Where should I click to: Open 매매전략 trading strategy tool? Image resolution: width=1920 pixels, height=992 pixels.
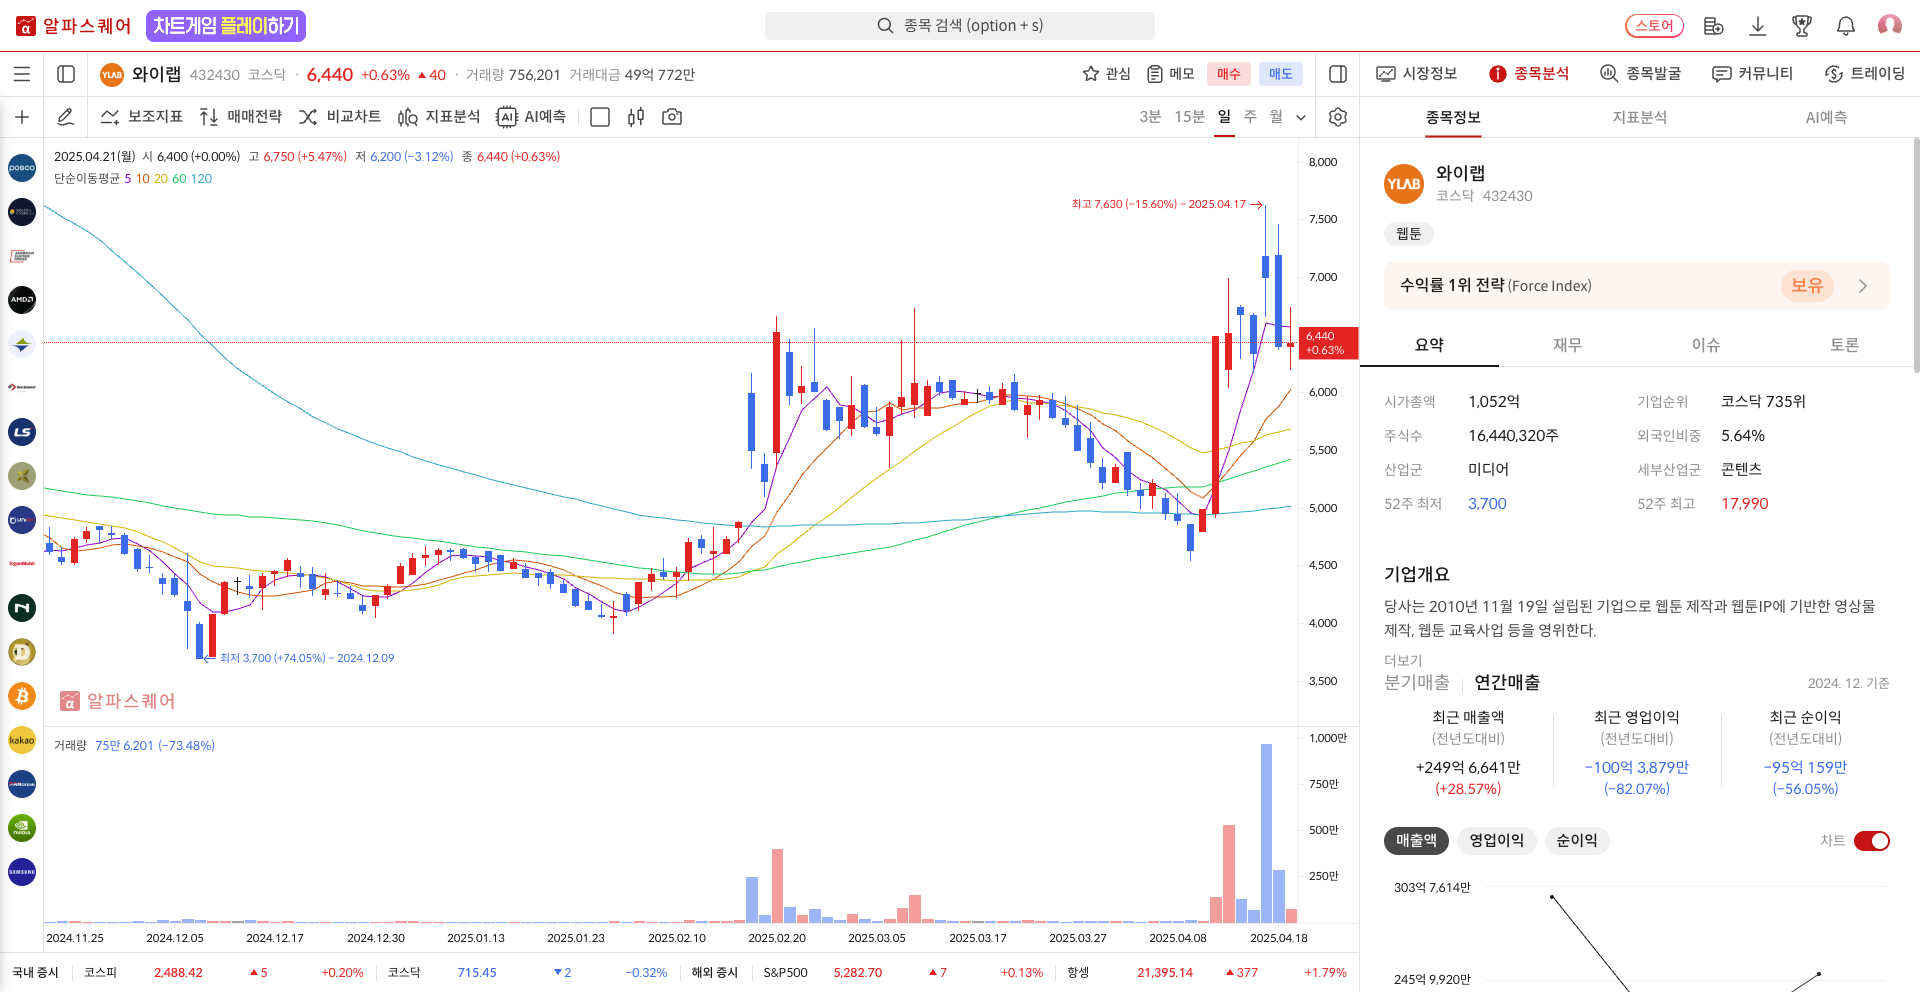pyautogui.click(x=240, y=117)
